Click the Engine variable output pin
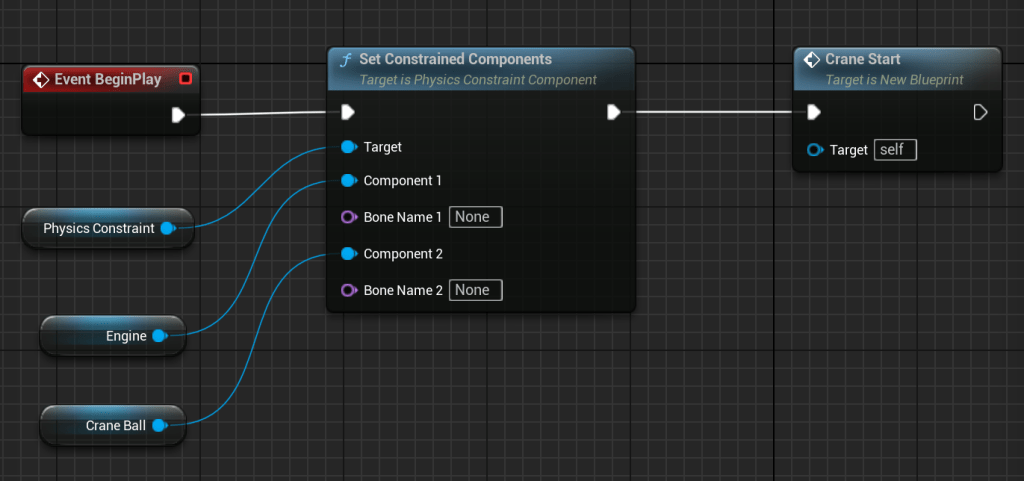Screen dimensions: 1024x481 158,337
